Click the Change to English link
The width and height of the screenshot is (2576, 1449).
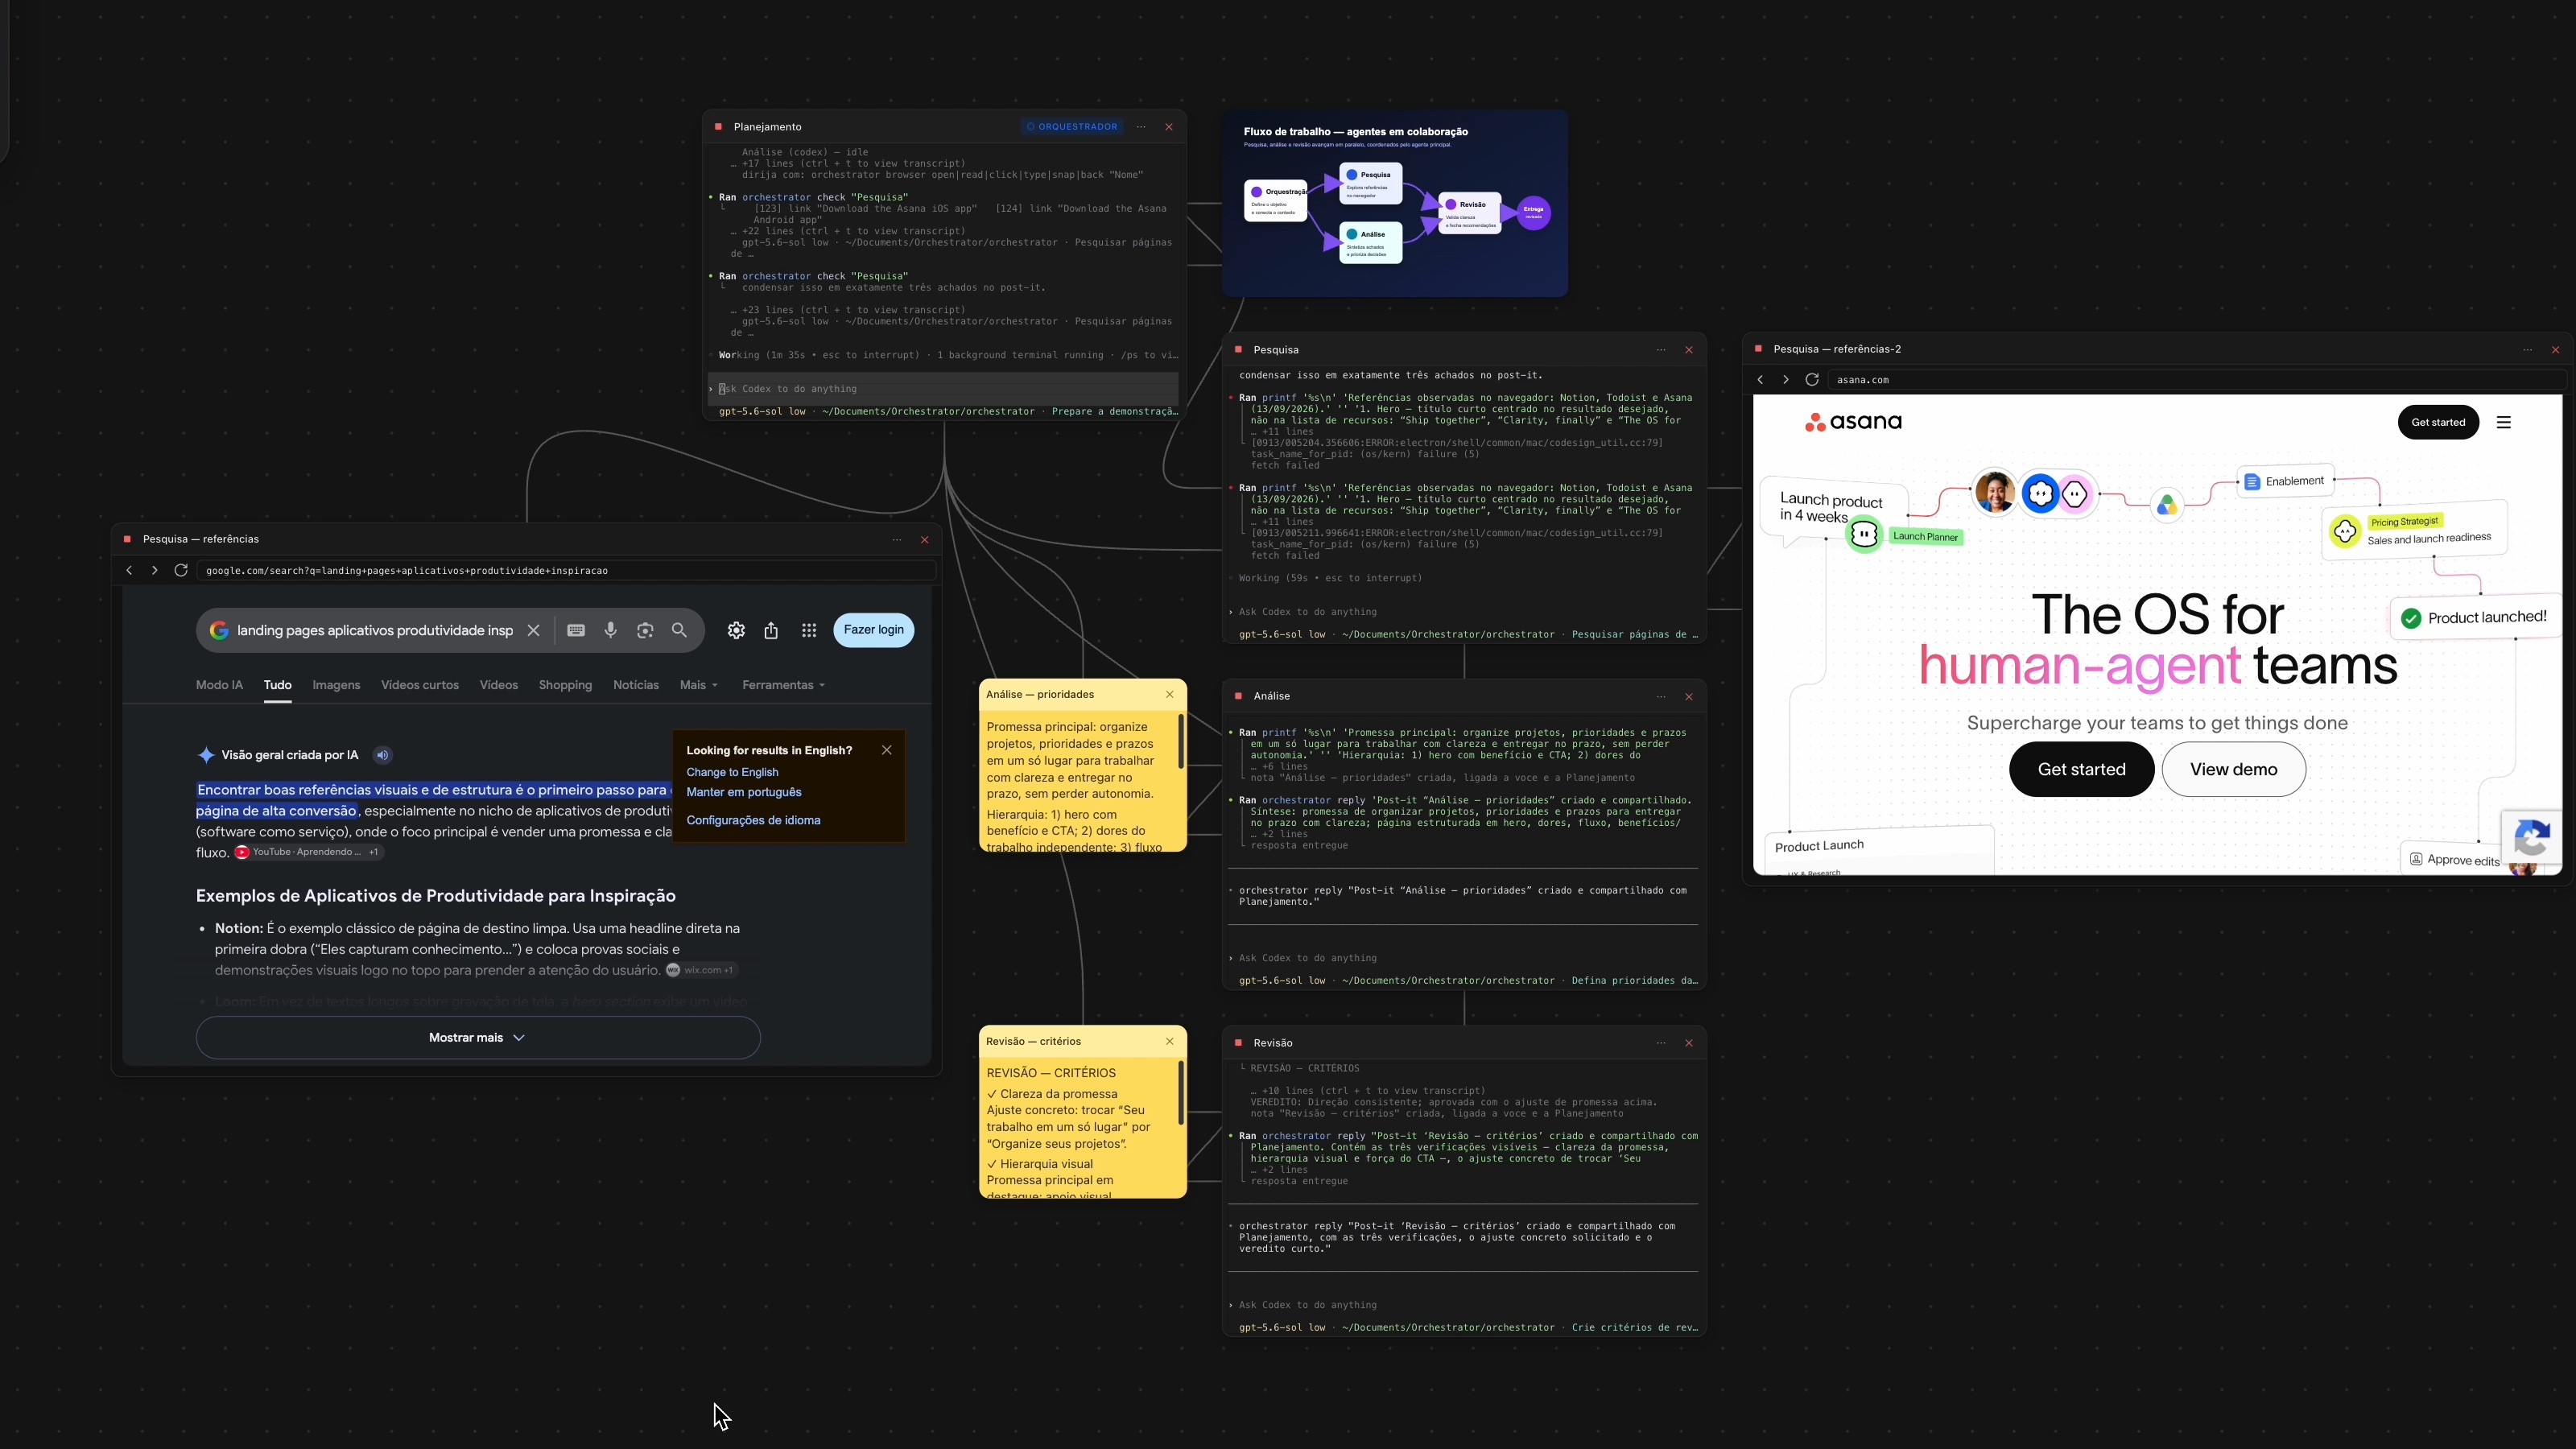click(732, 772)
